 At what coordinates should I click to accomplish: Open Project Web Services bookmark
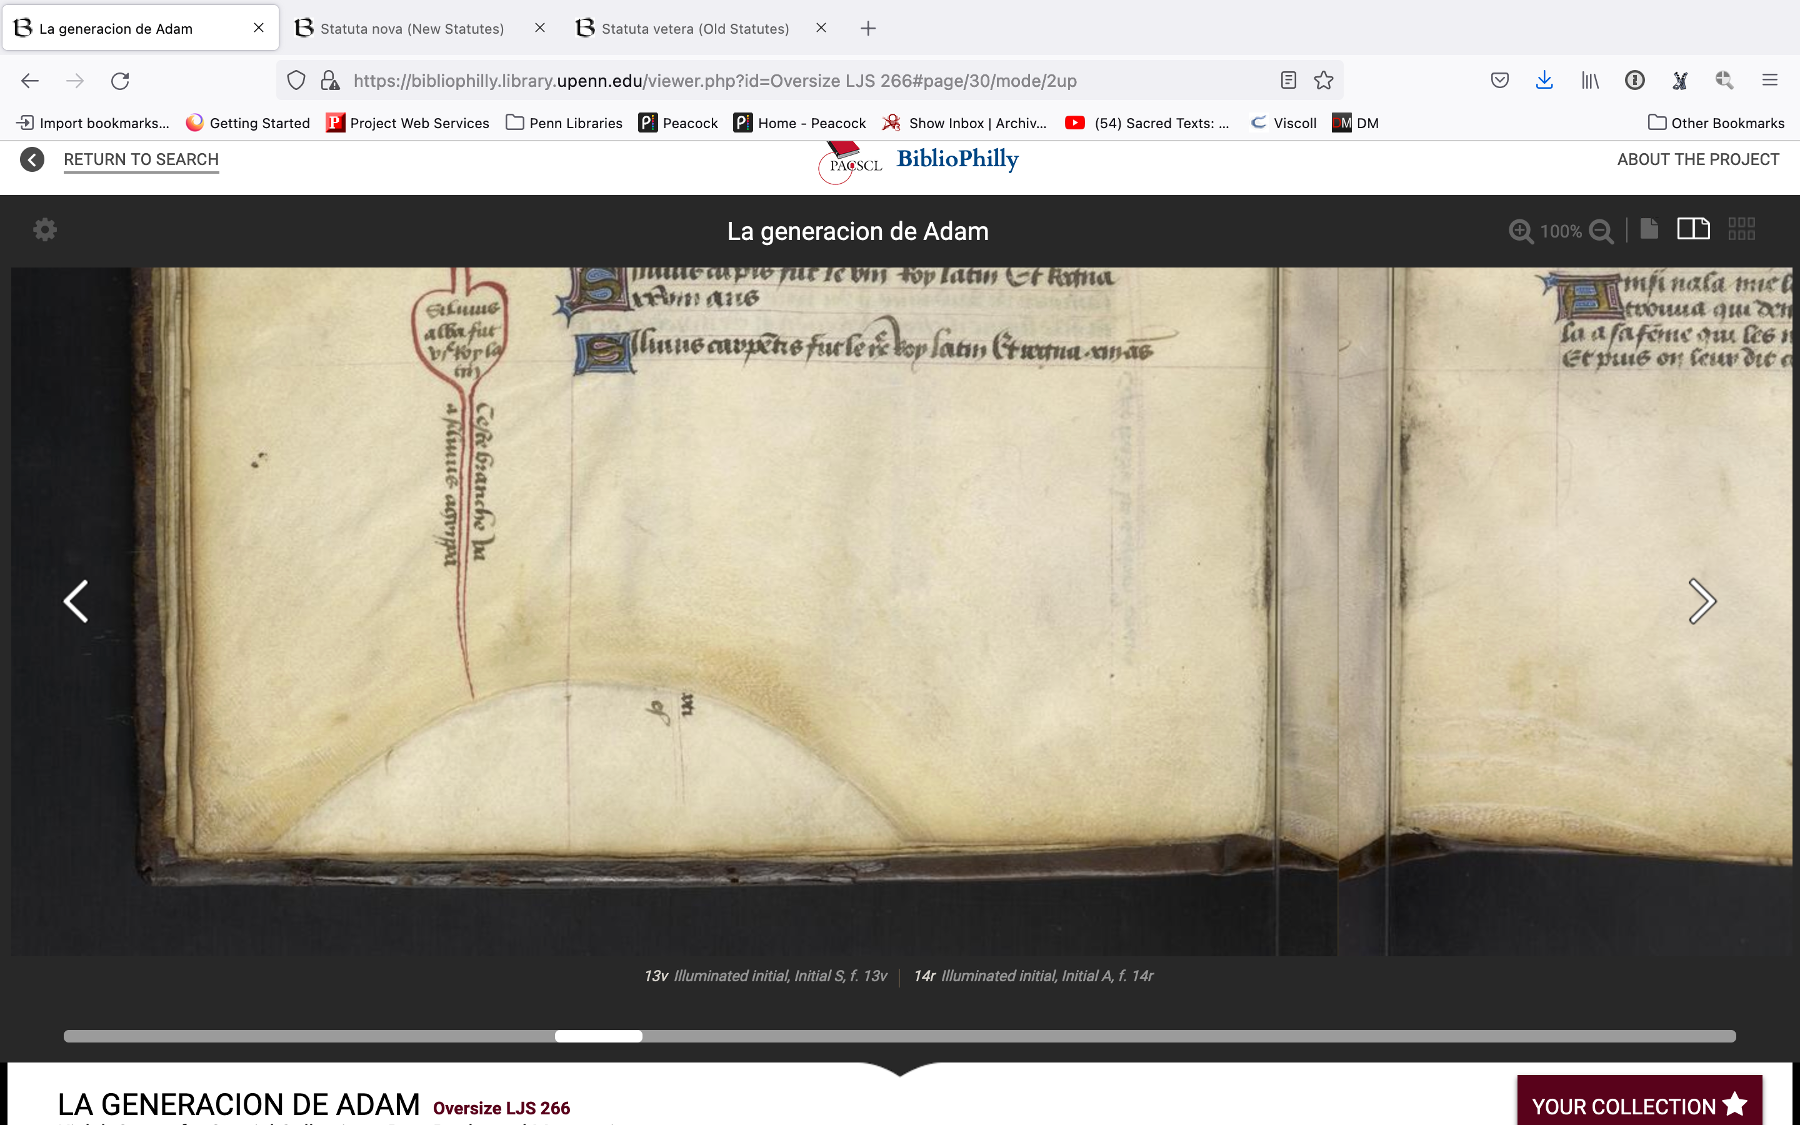[x=408, y=123]
